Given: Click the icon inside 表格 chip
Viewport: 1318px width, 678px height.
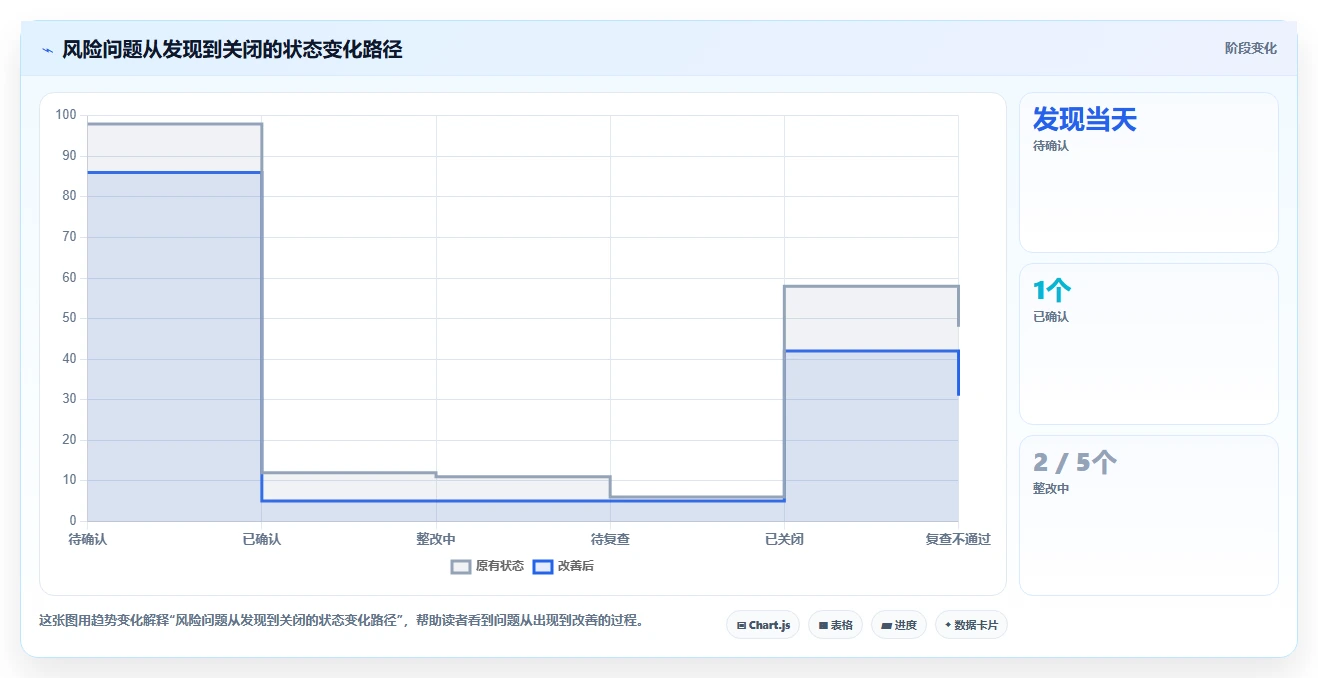Looking at the screenshot, I should click(x=823, y=625).
